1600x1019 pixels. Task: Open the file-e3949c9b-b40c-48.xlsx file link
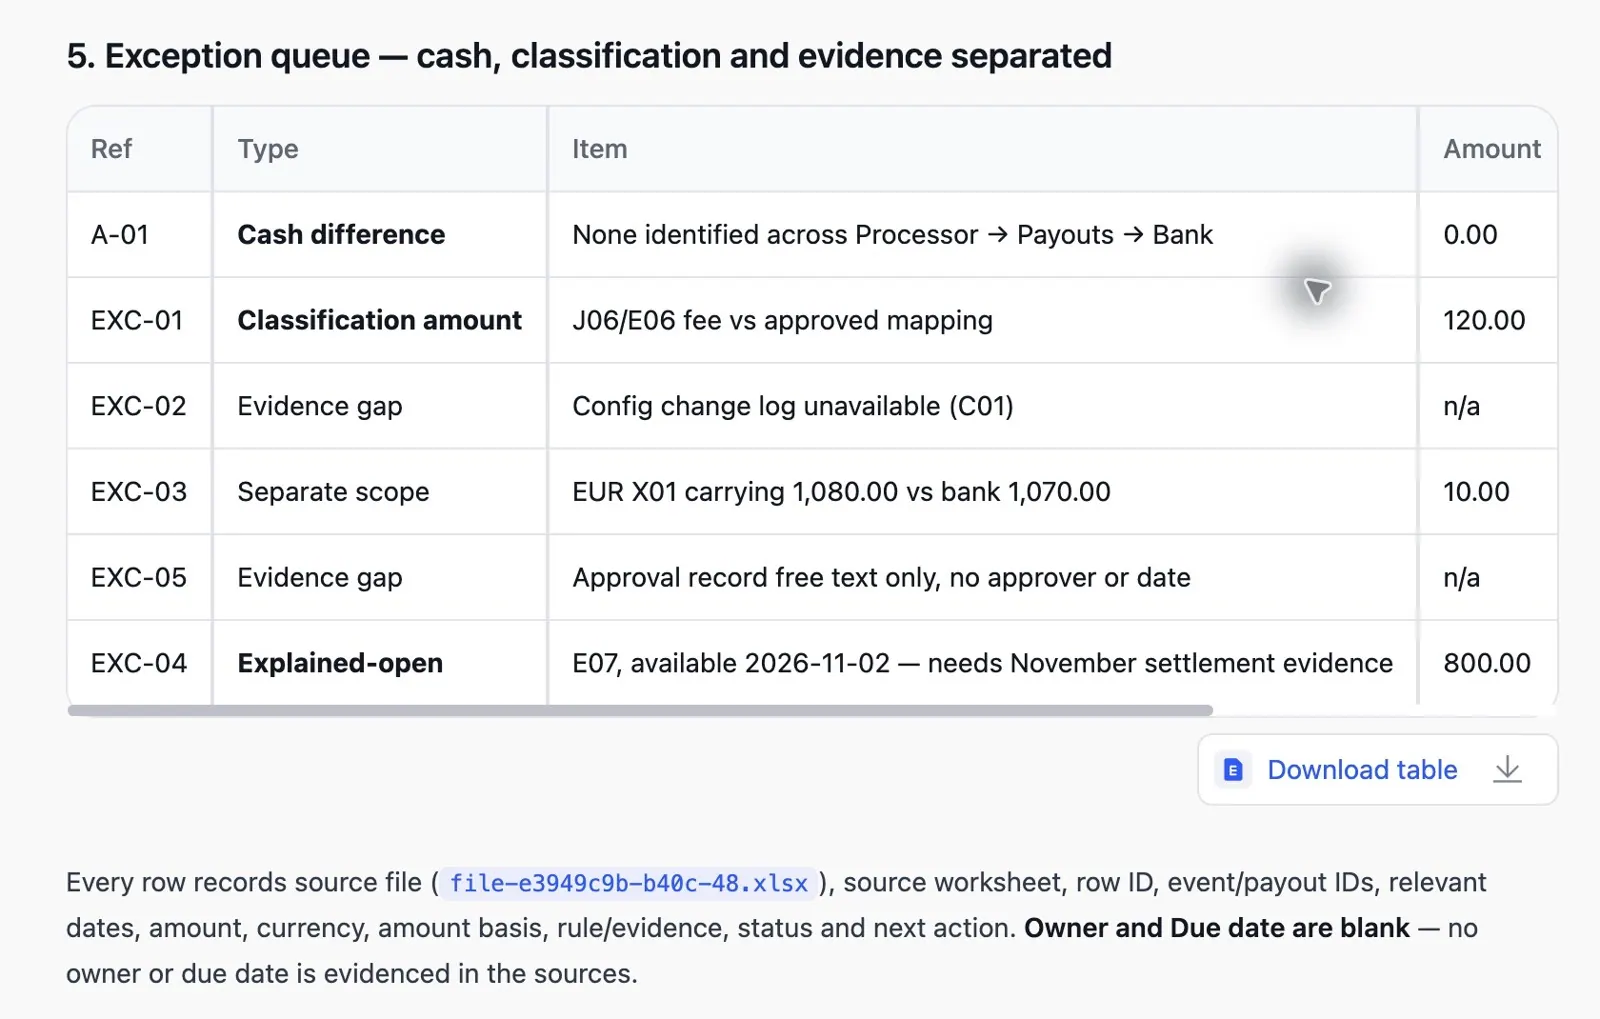point(628,883)
